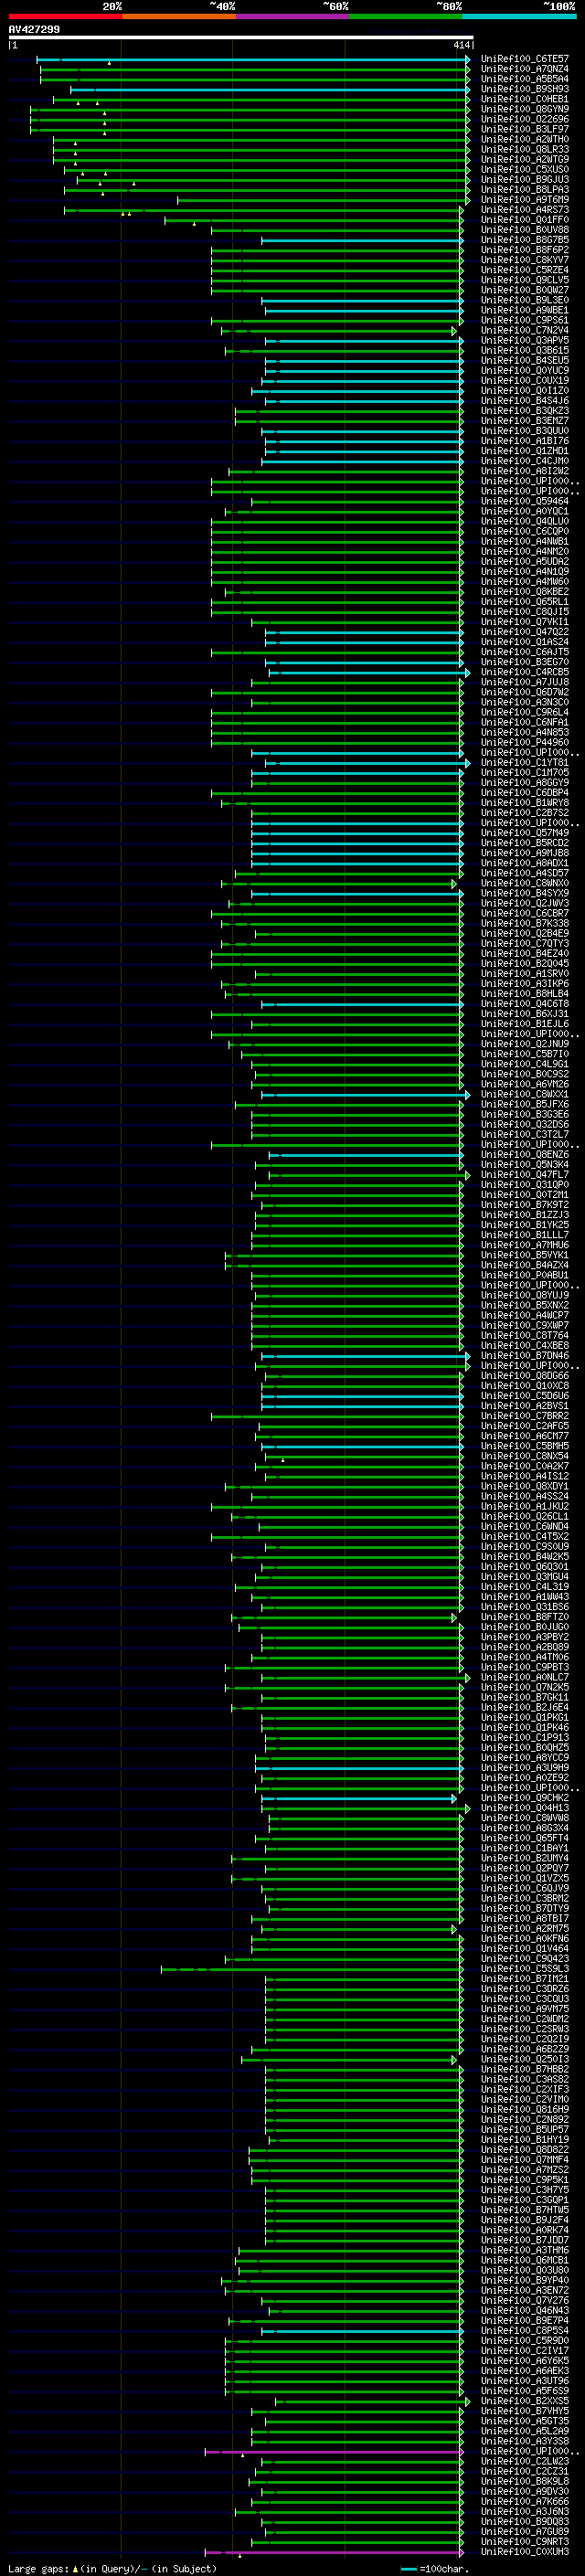Click label UniRef100_C8P5S4
This screenshot has height=2576, width=585.
click(x=524, y=2330)
